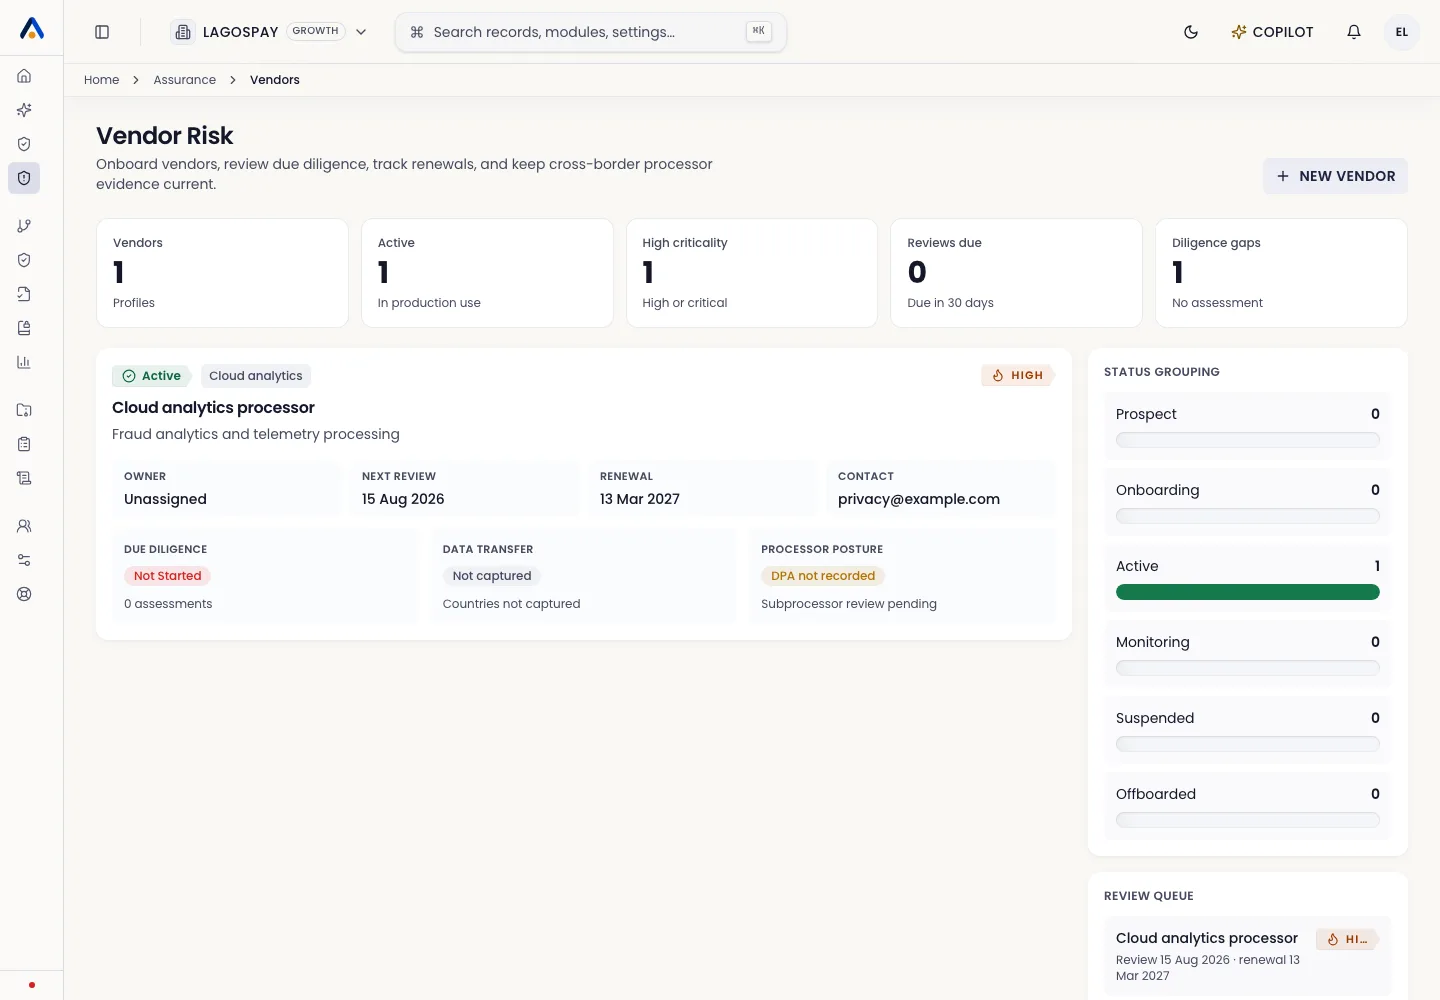
Task: Click the check circle in Active badge
Action: tap(129, 376)
